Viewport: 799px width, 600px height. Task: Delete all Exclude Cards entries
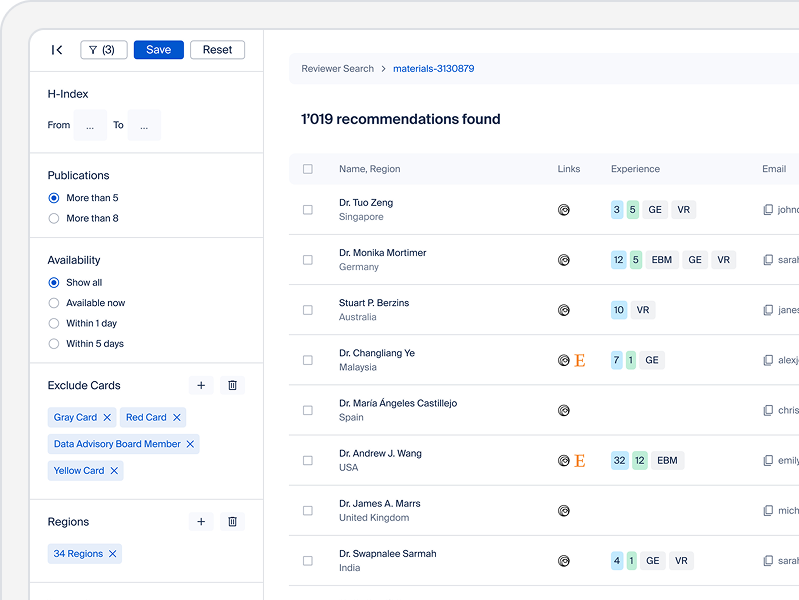click(232, 385)
